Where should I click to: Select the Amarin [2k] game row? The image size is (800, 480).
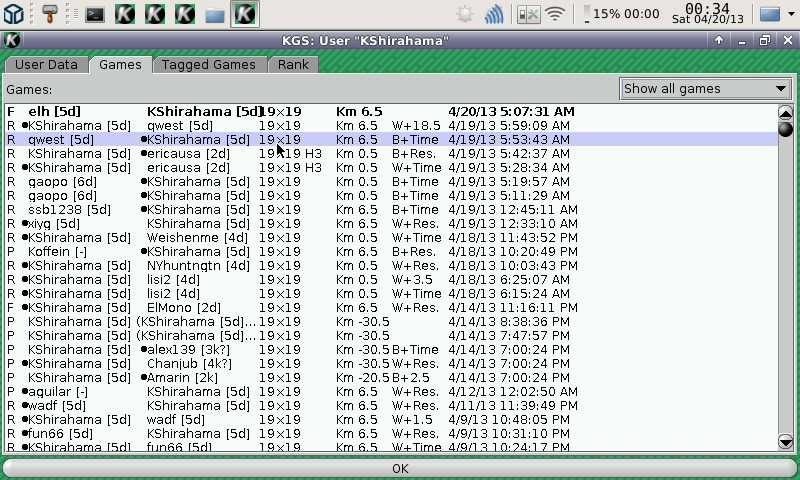pos(391,378)
